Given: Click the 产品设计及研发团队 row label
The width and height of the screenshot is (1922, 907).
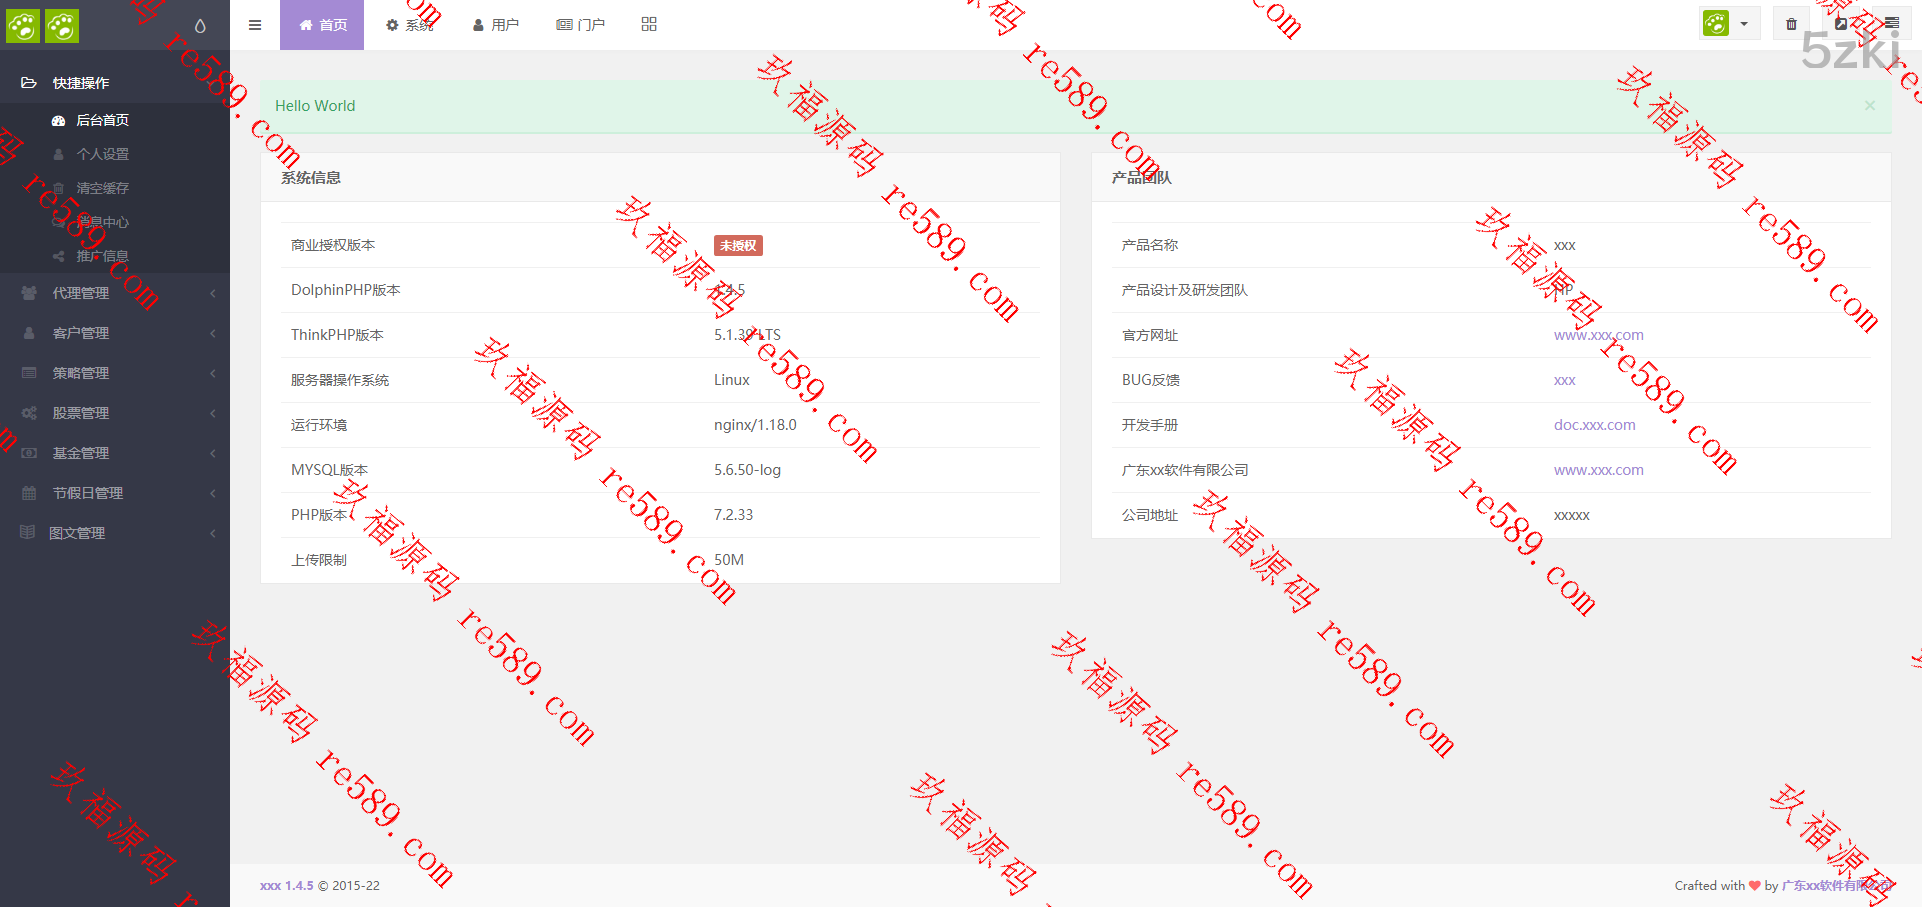Looking at the screenshot, I should 1185,290.
